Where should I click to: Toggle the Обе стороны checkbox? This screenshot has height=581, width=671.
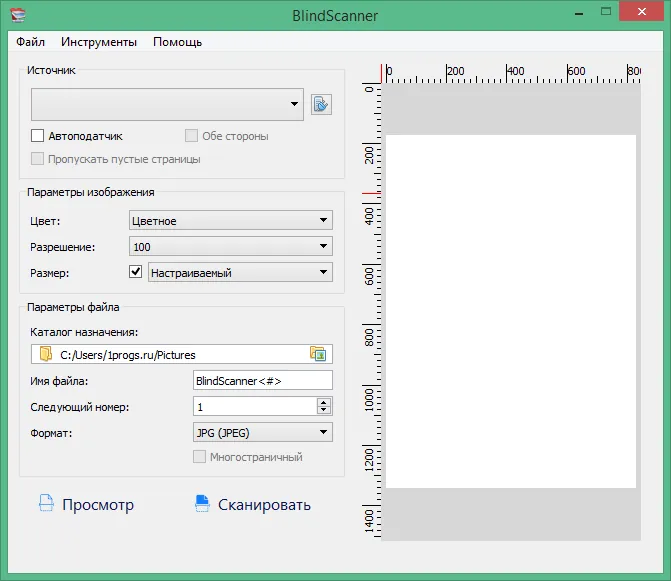(x=191, y=136)
